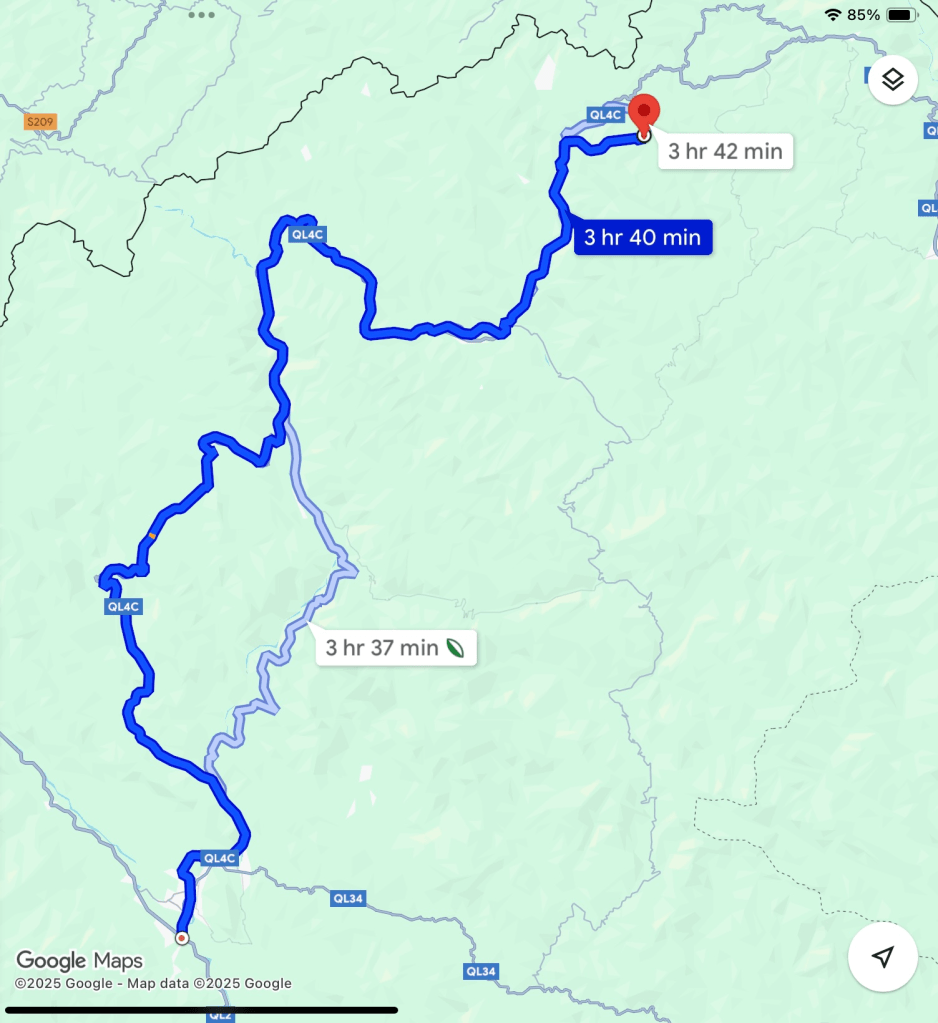Tap the starting point marker
Image resolution: width=938 pixels, height=1023 pixels.
(182, 938)
